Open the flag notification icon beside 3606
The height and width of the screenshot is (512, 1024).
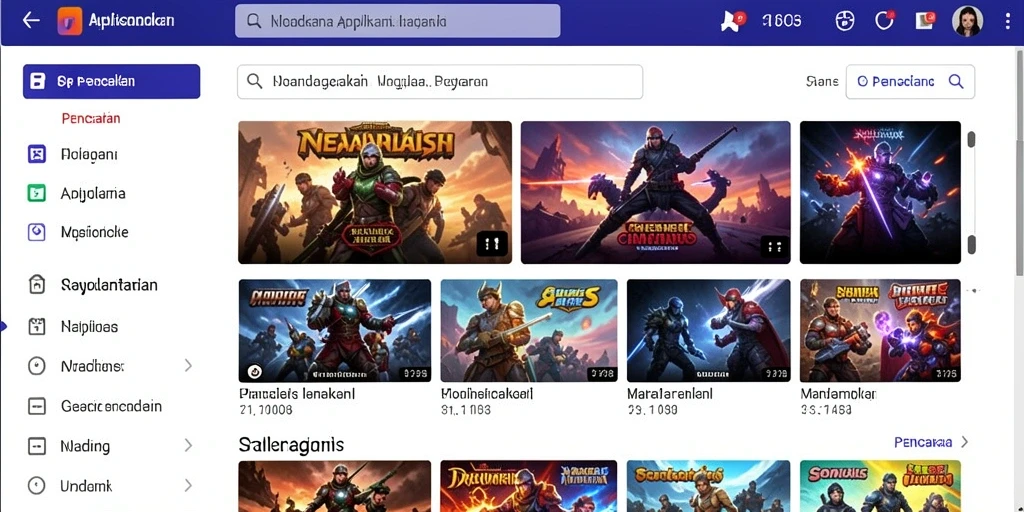(x=732, y=22)
